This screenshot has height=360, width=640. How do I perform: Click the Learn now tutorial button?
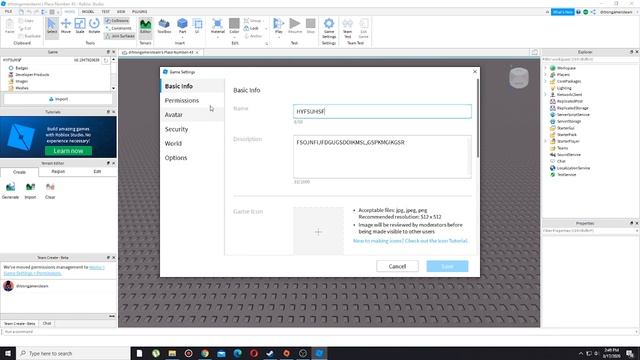coord(68,151)
